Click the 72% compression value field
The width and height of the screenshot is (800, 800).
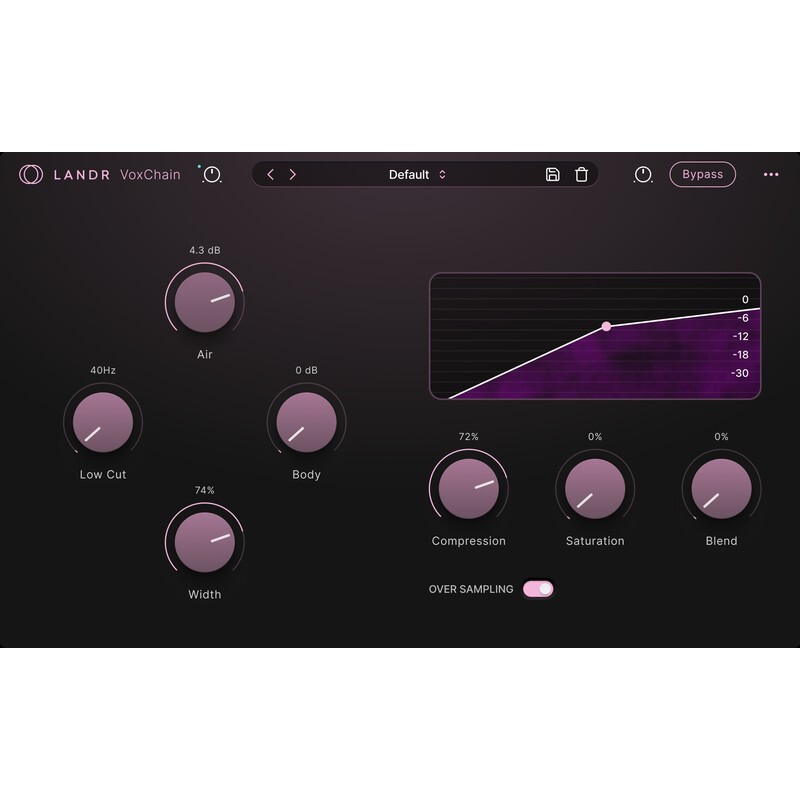469,437
